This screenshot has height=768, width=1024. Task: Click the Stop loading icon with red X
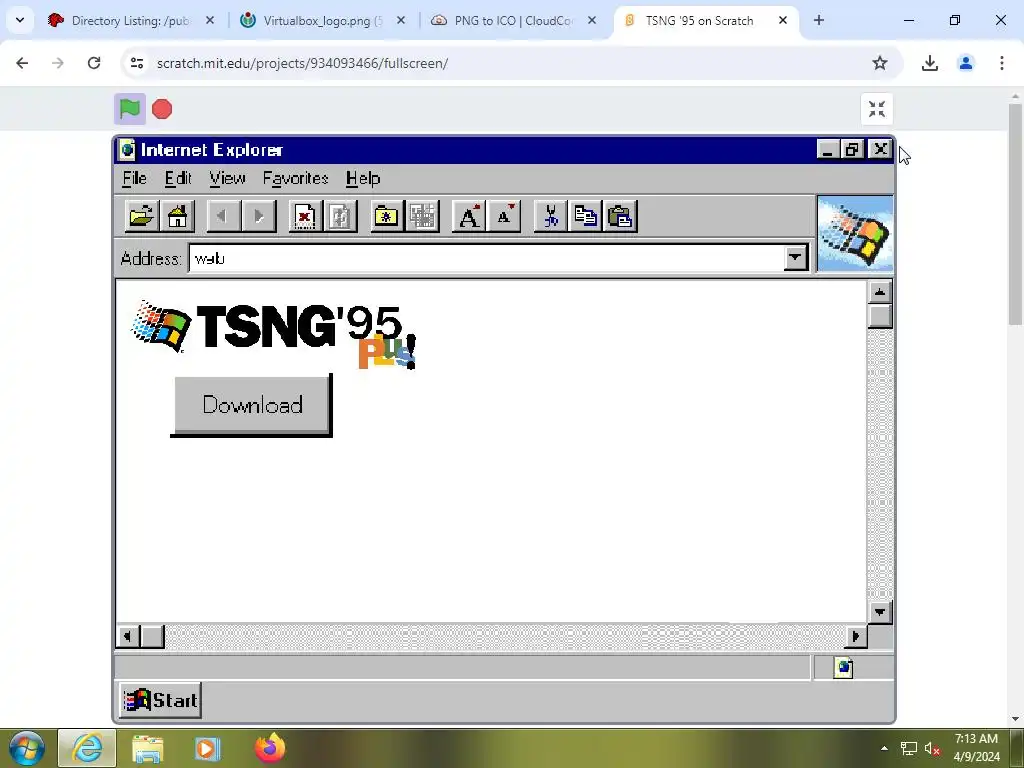(305, 216)
